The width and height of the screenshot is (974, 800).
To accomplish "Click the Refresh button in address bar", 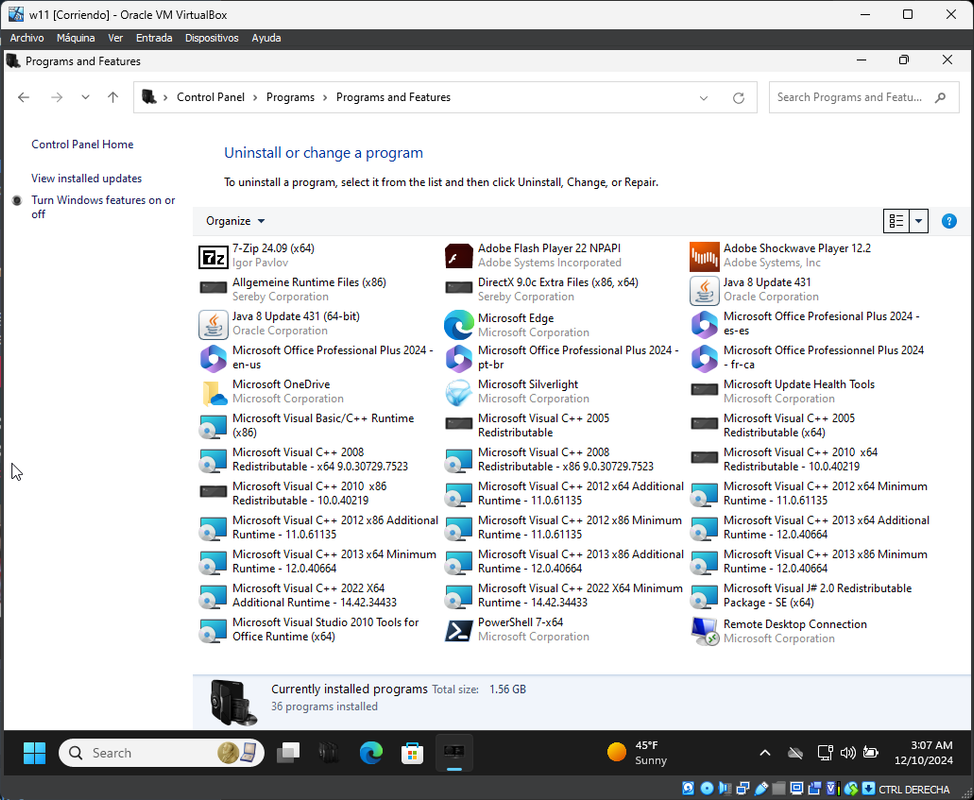I will click(x=738, y=98).
